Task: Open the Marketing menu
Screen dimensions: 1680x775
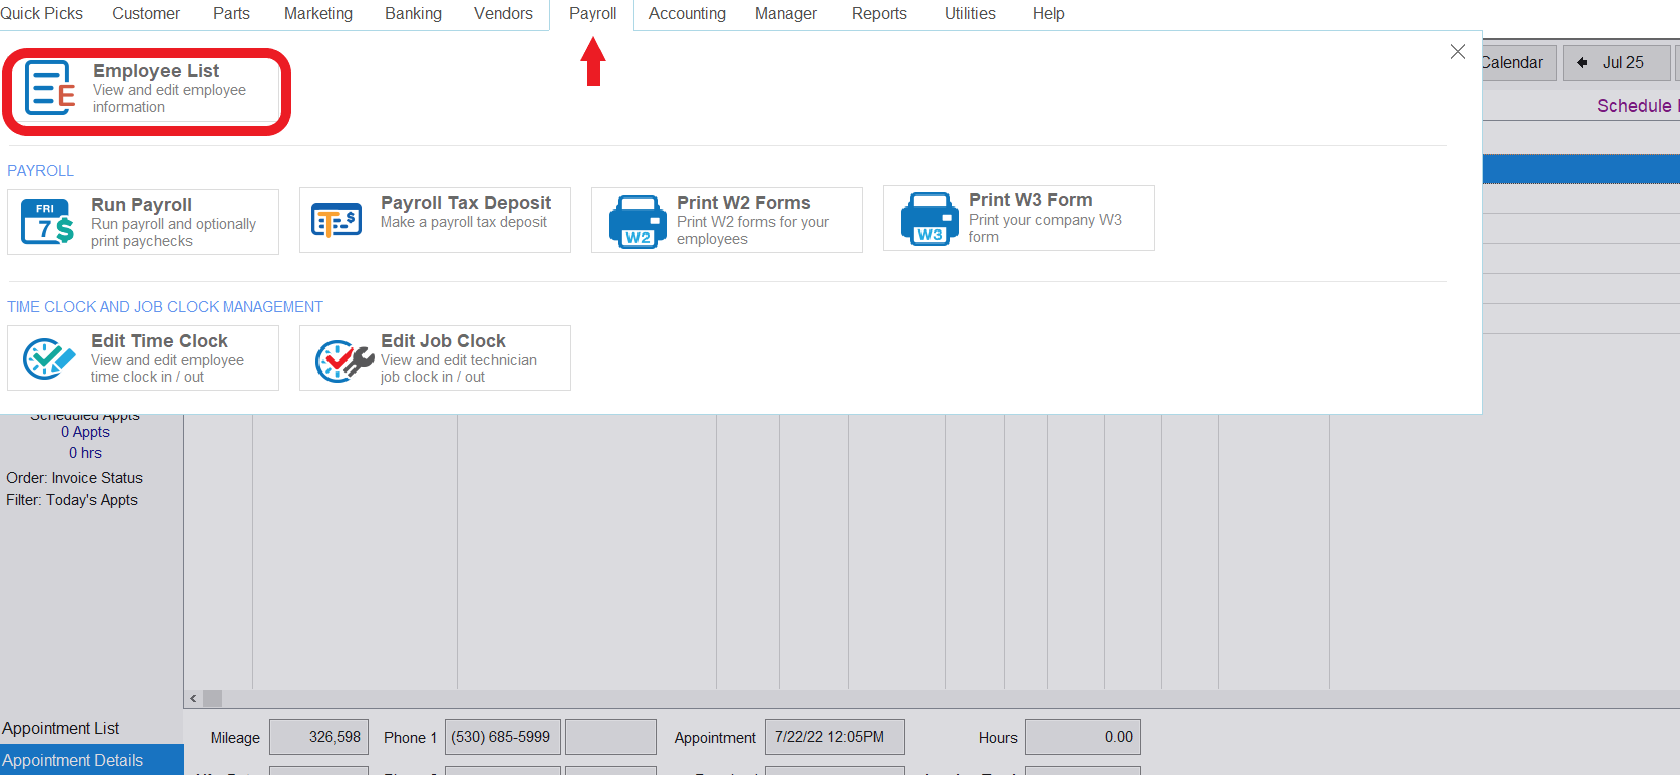Action: tap(318, 13)
